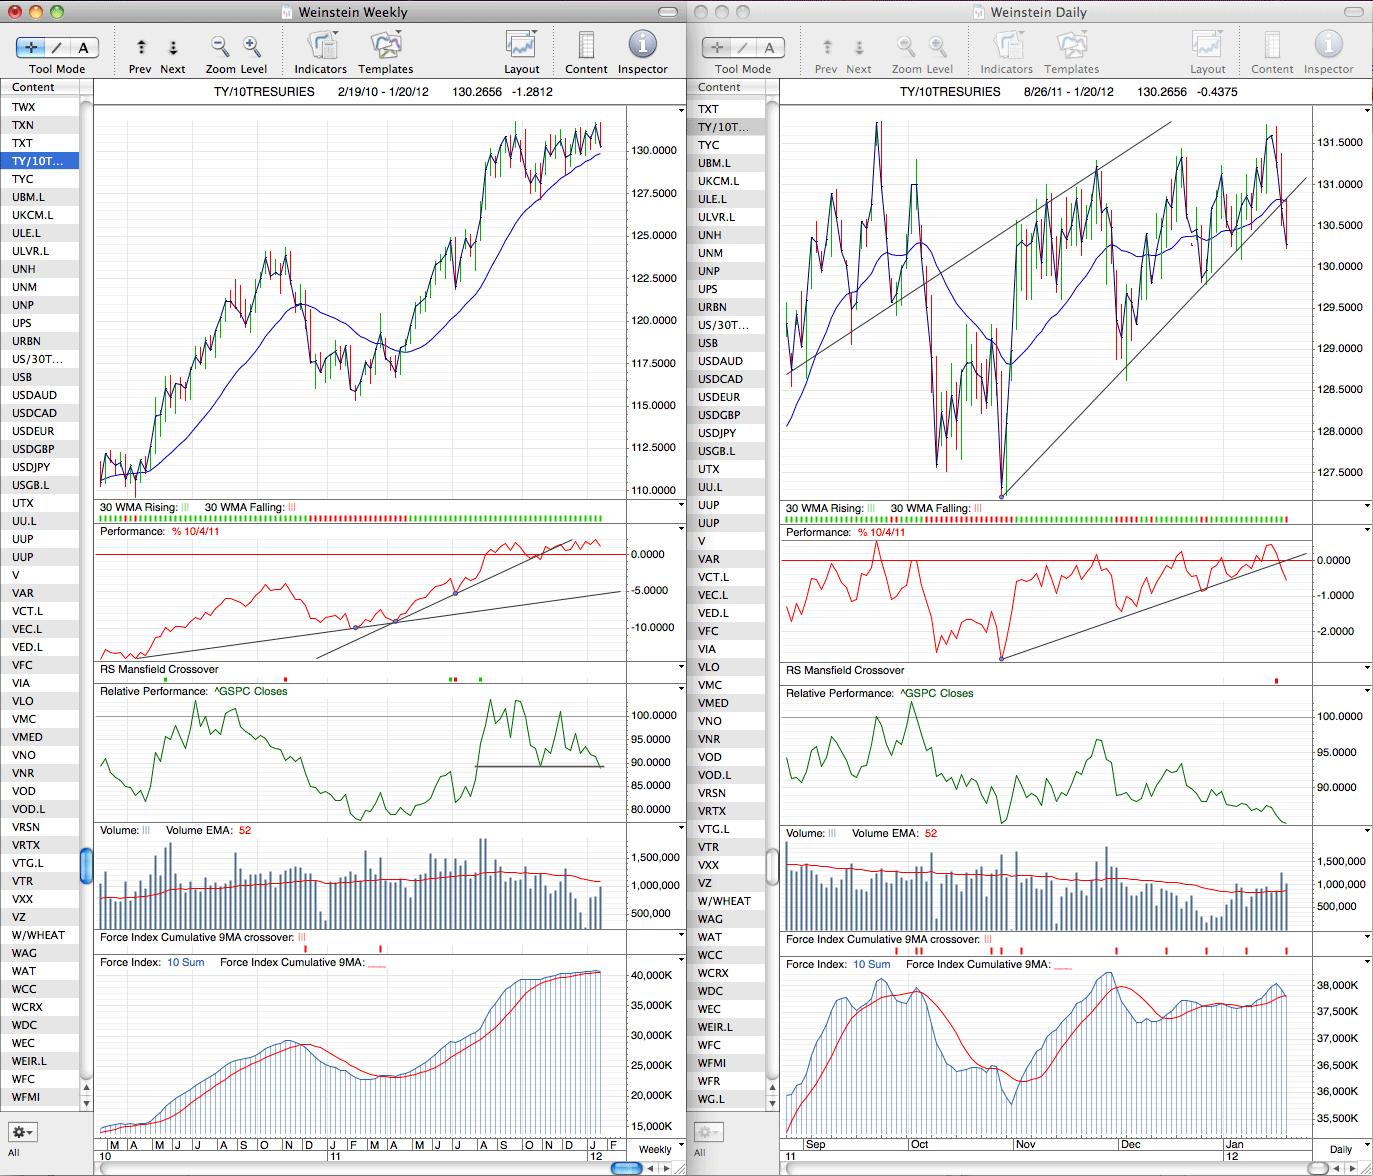The width and height of the screenshot is (1373, 1176).
Task: Click Daily chart horizontal scrollbar thumb
Action: (1318, 1168)
